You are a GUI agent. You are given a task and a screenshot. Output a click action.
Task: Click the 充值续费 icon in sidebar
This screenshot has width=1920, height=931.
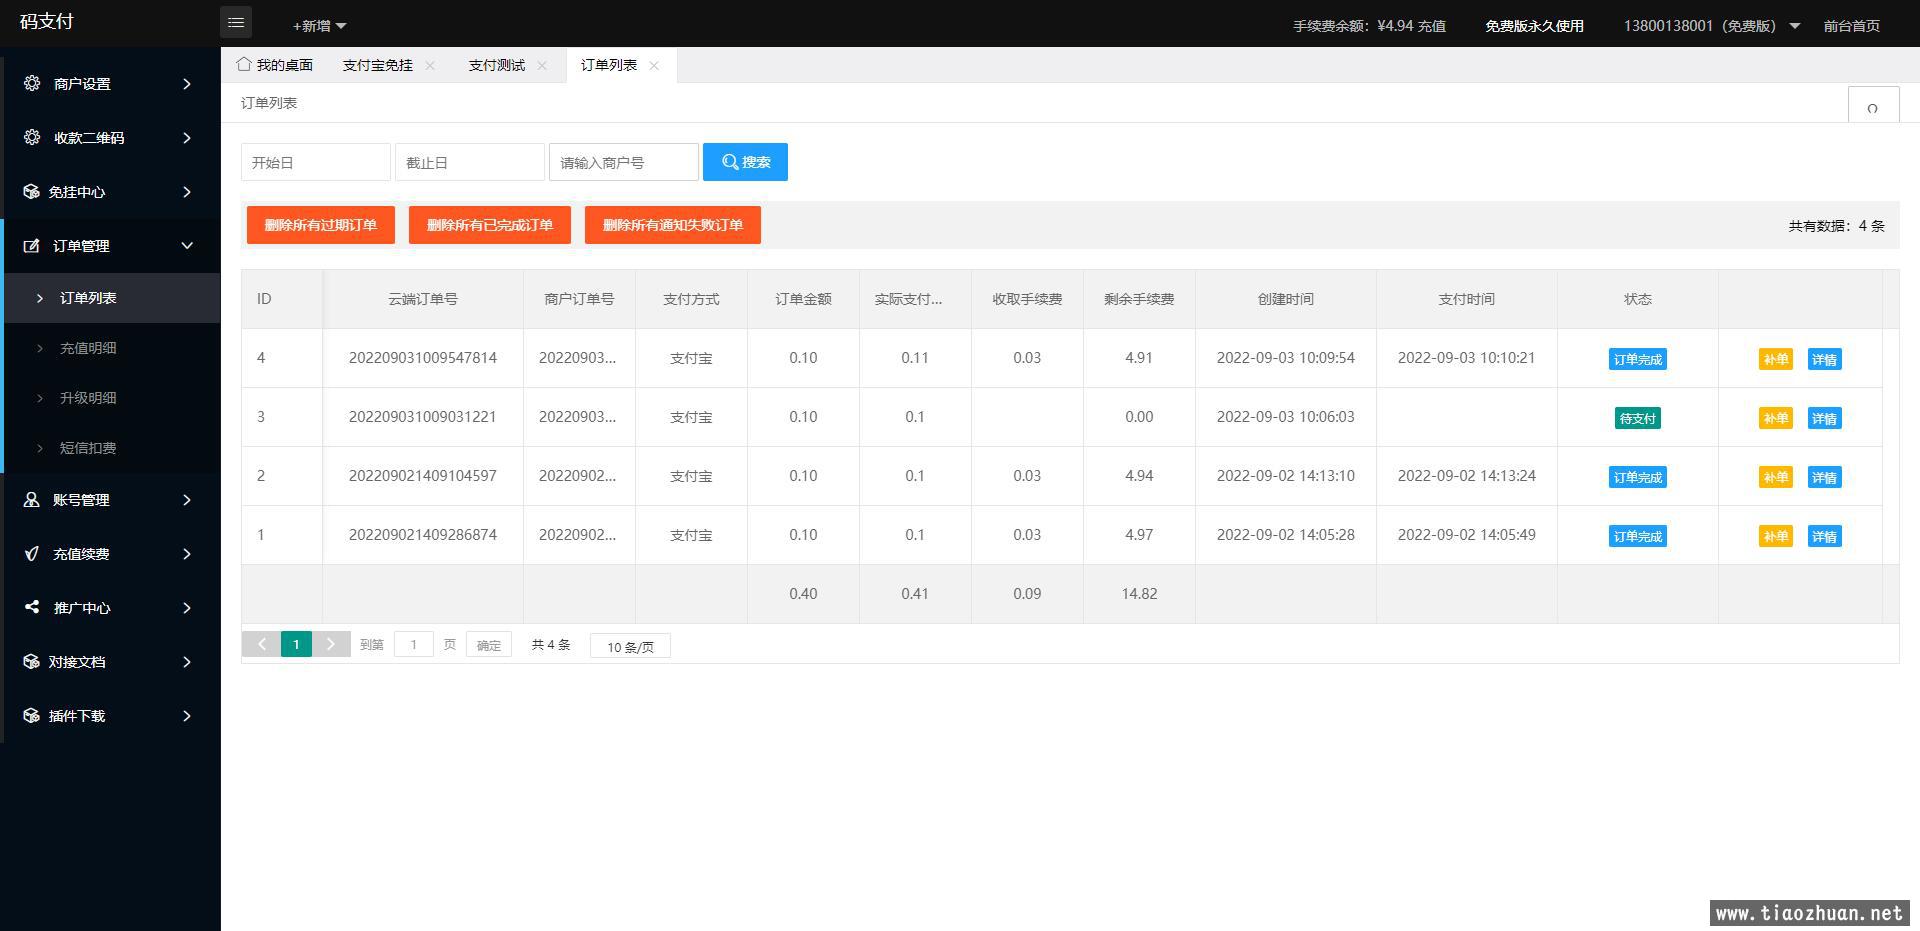coord(32,553)
